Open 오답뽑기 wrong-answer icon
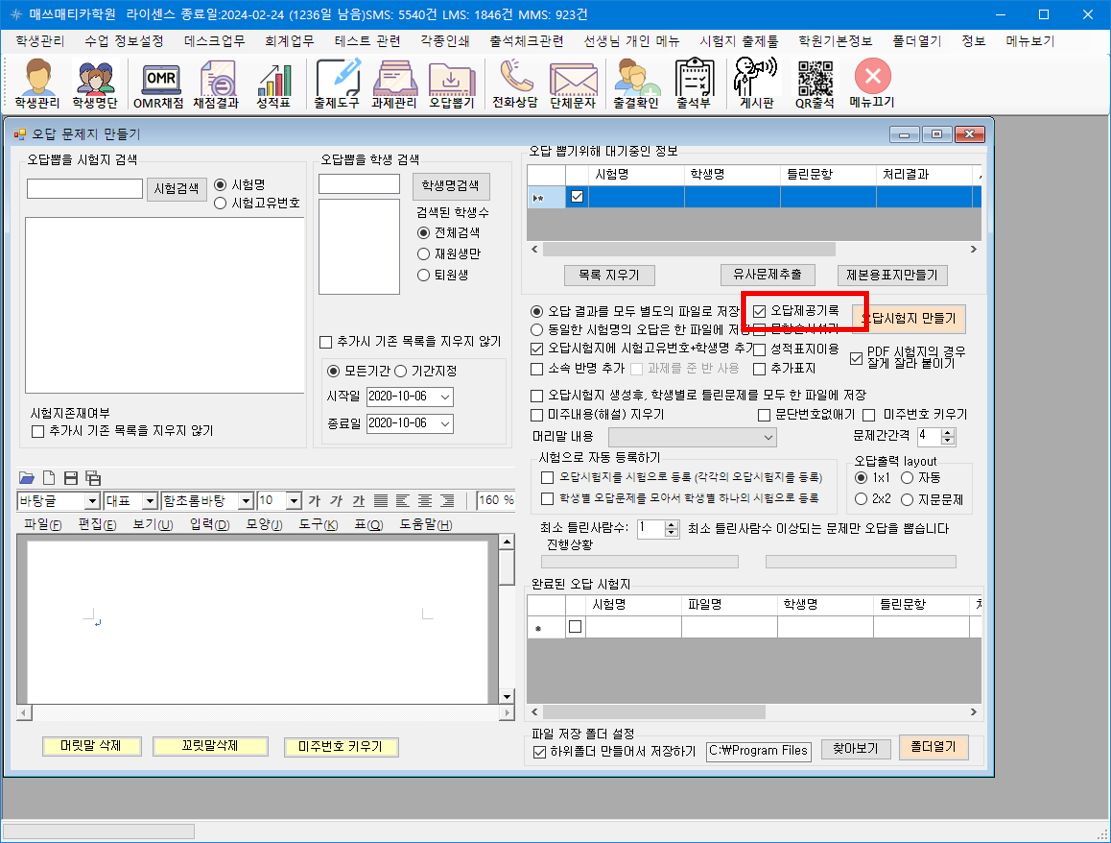Screen dimensions: 1111x843 point(451,84)
